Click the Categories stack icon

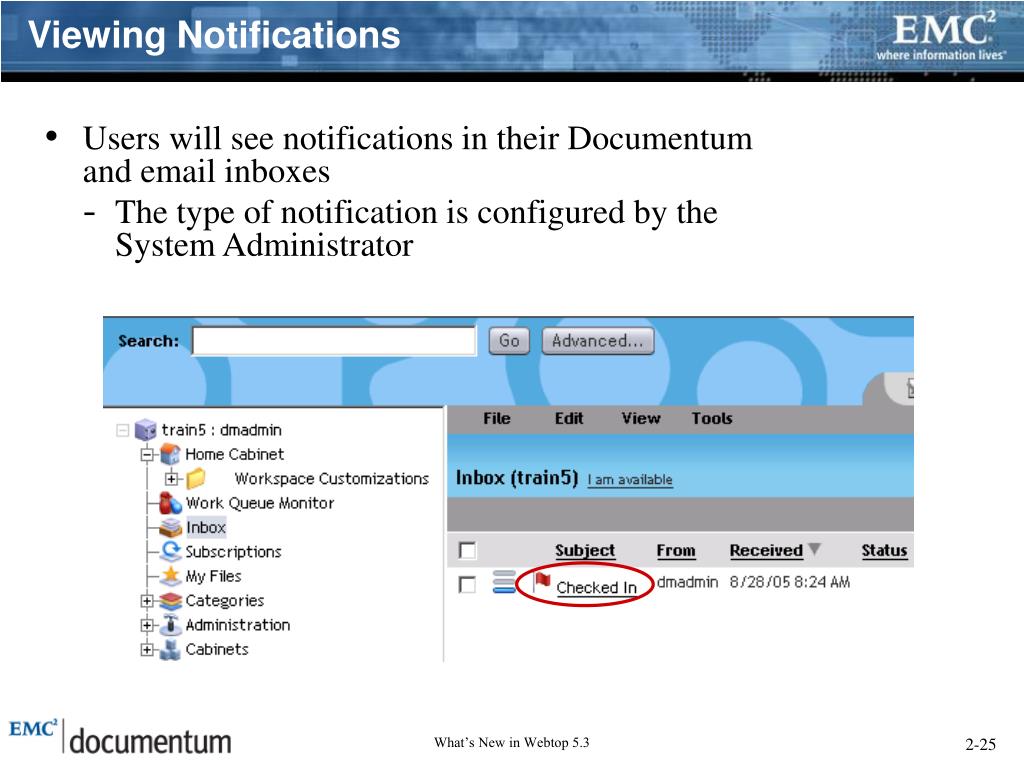(170, 600)
